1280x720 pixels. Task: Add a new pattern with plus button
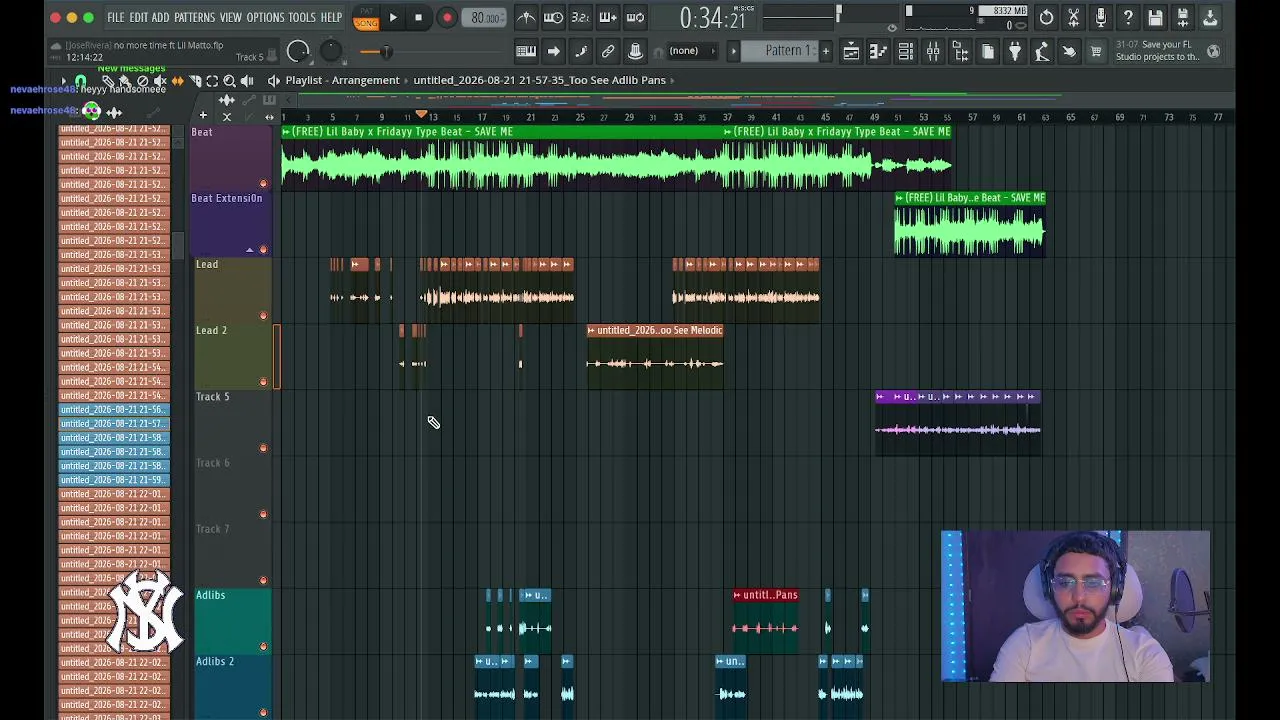825,51
